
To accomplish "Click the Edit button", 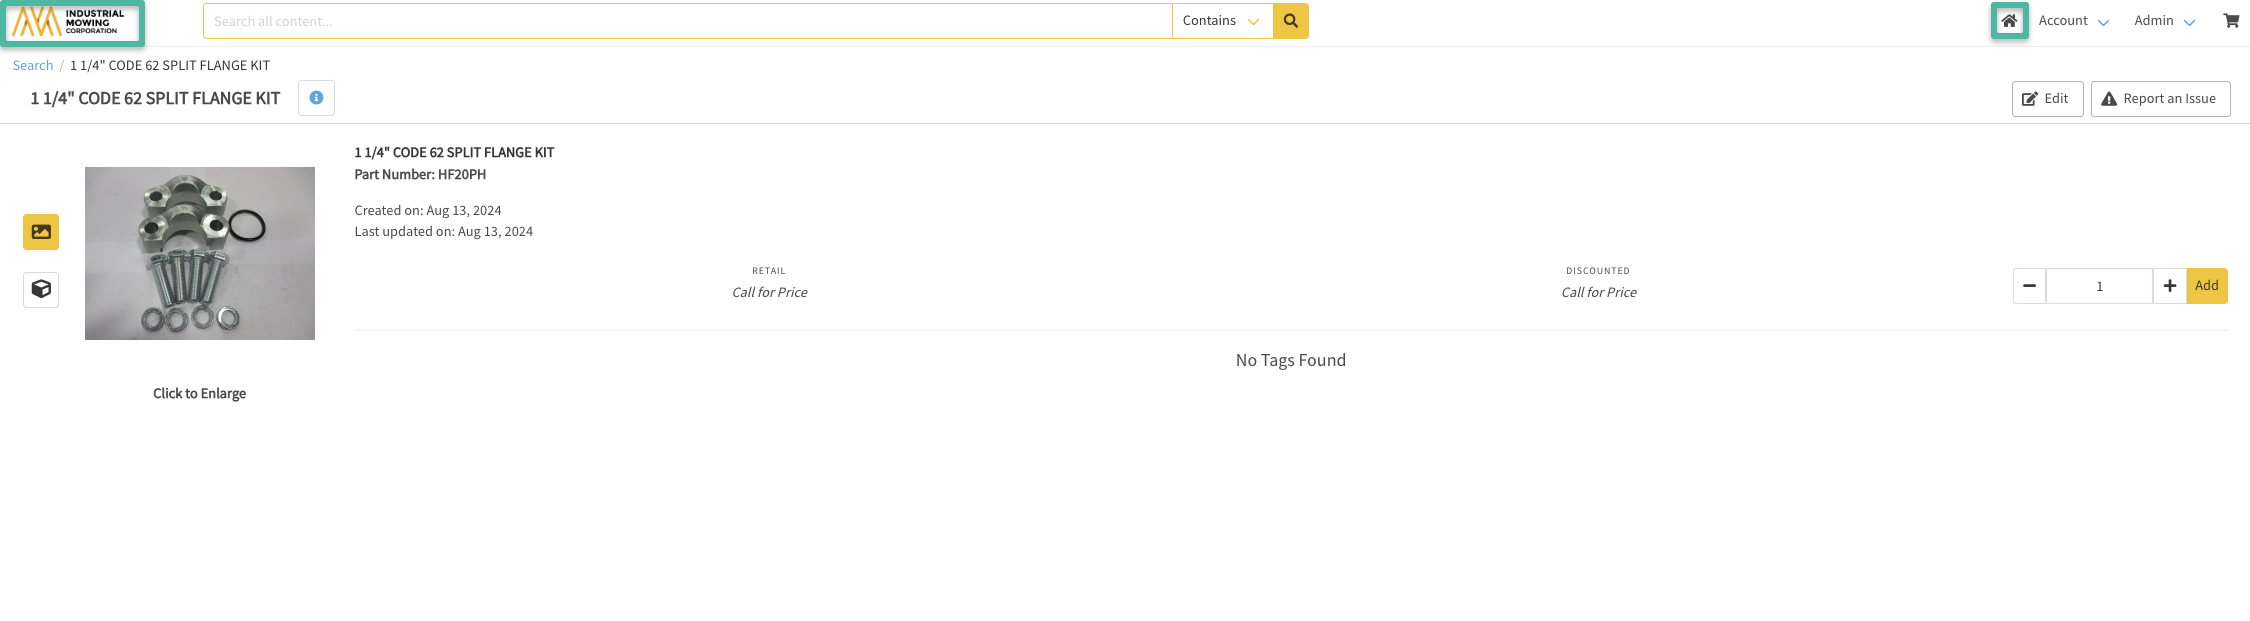I will 2047,99.
